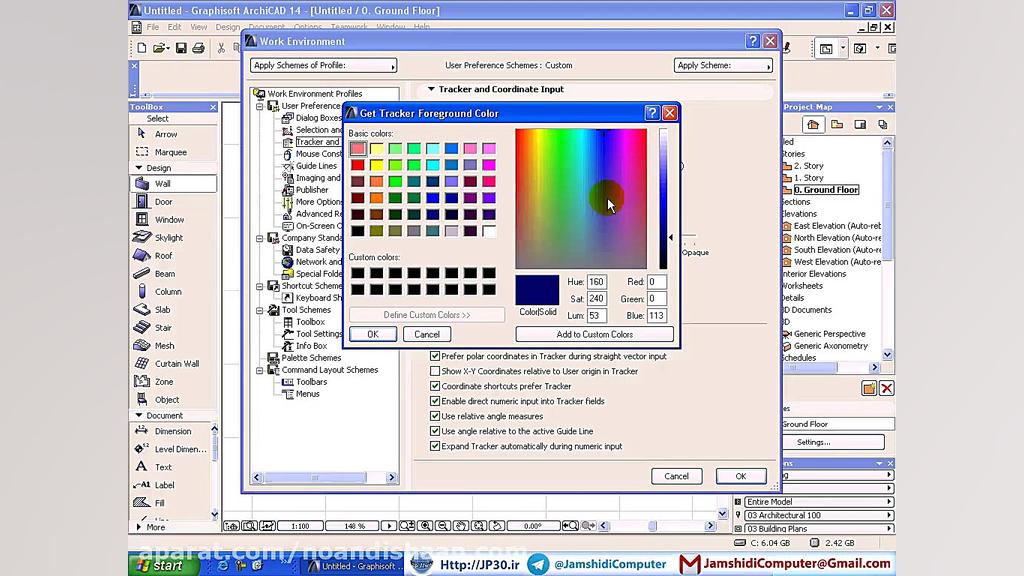1024x576 pixels.
Task: Open the Design menu
Action: [227, 27]
